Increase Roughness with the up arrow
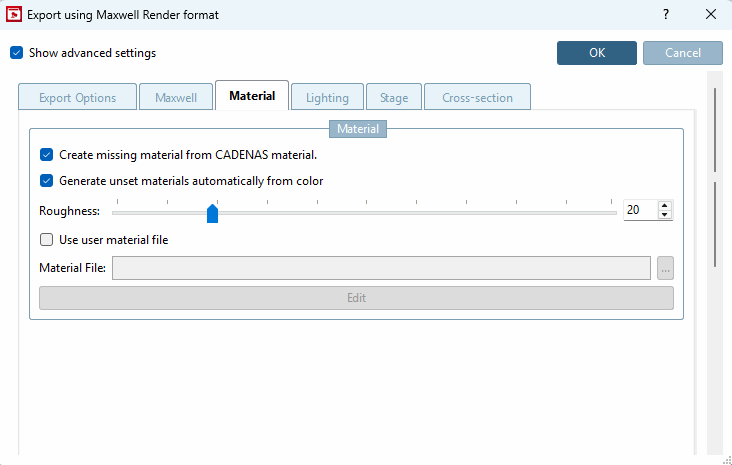The width and height of the screenshot is (732, 465). coord(665,205)
